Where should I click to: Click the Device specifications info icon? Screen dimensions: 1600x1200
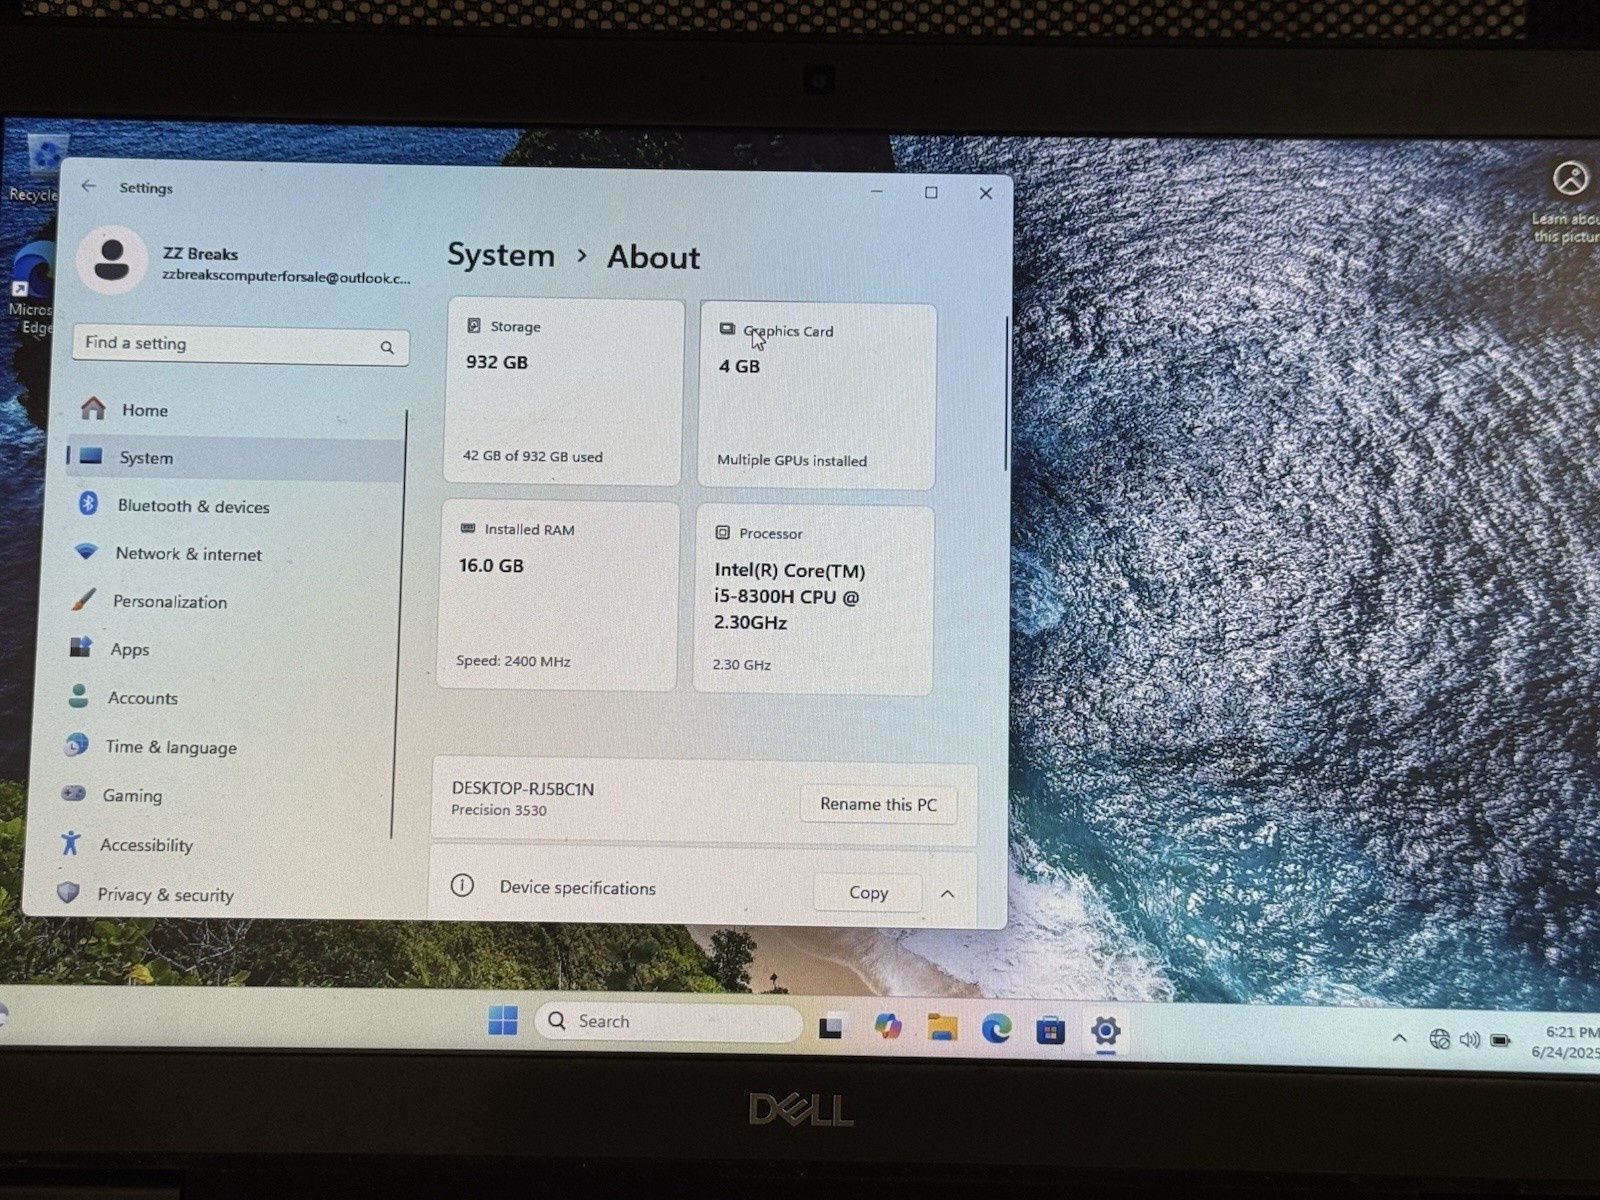click(462, 885)
